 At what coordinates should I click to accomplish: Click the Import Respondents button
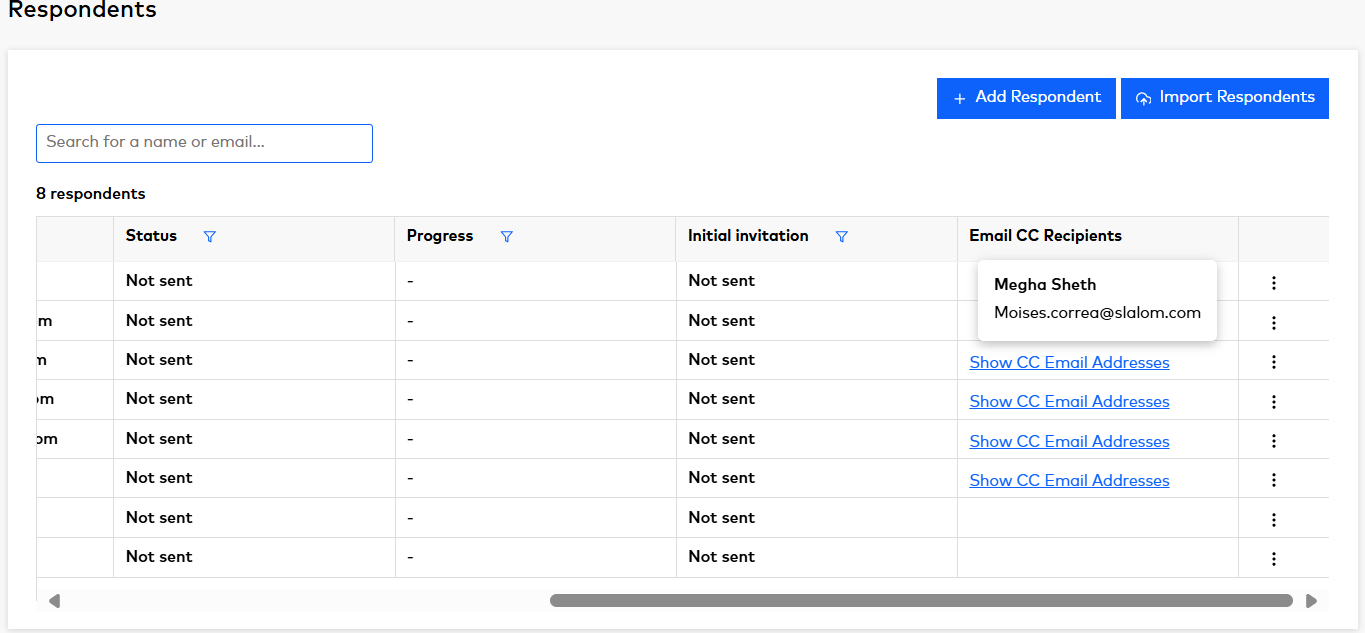click(1224, 98)
